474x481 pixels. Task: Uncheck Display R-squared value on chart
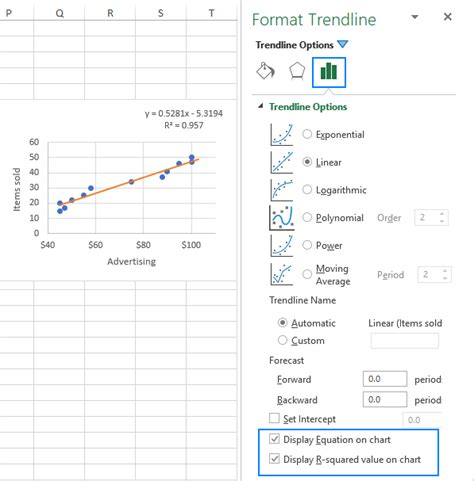coord(274,459)
